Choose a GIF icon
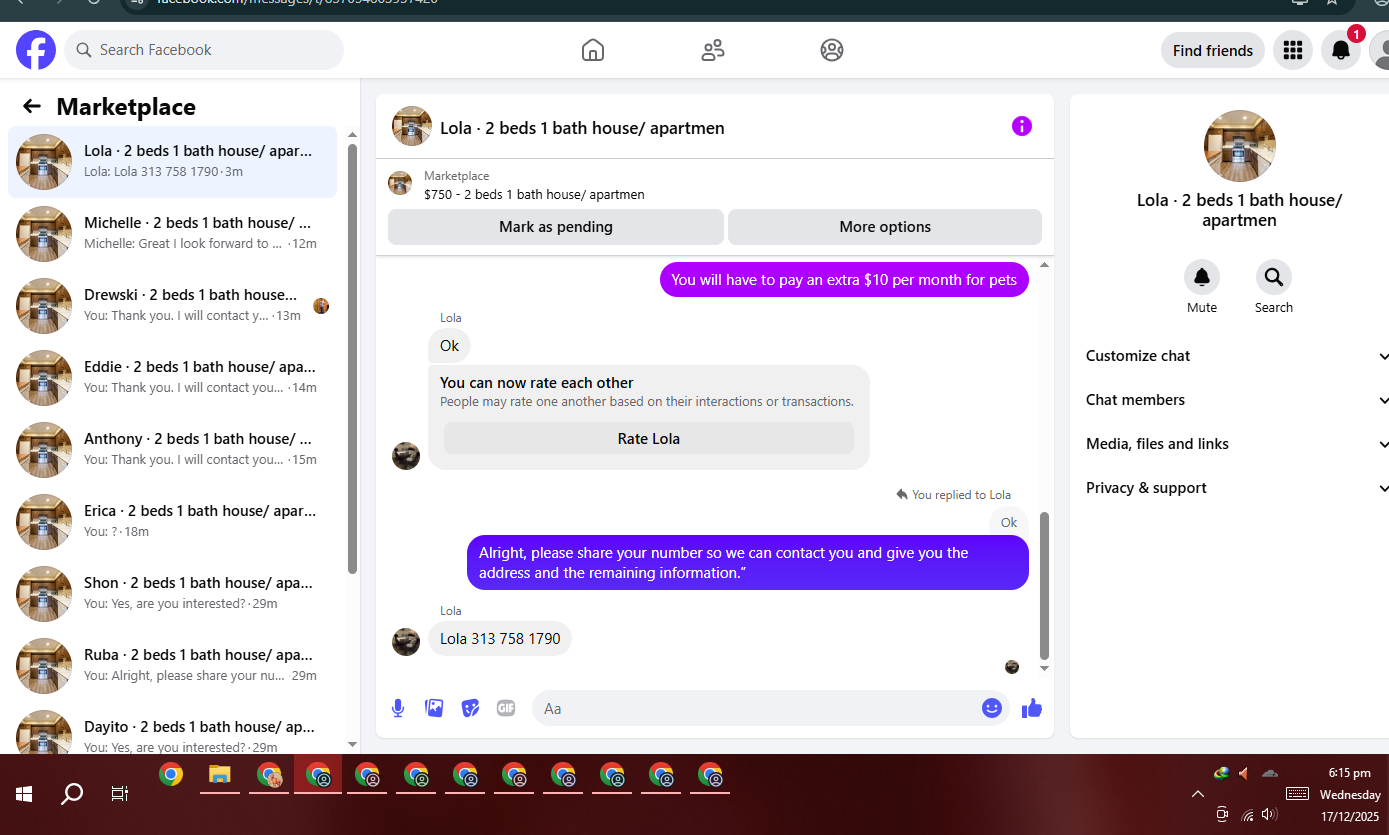 point(506,708)
